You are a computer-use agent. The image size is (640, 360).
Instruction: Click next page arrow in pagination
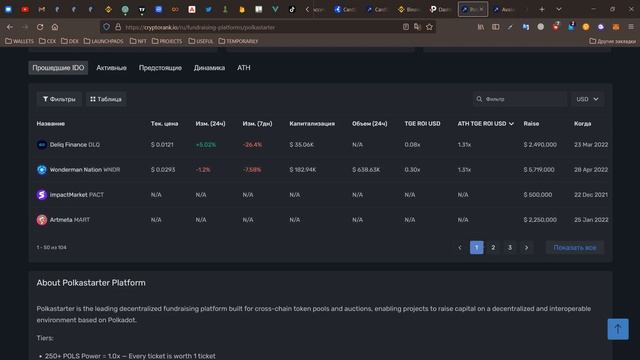pos(527,247)
